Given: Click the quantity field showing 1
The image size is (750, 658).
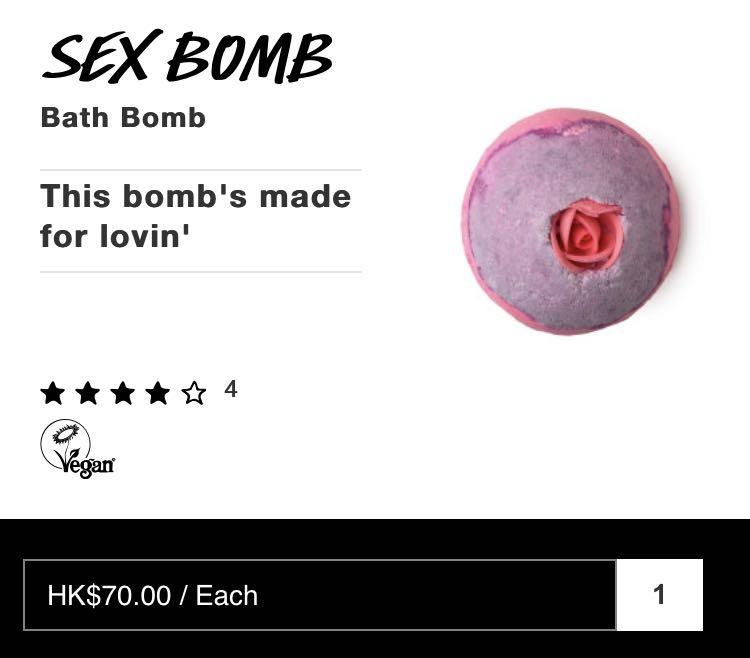Looking at the screenshot, I should 660,595.
